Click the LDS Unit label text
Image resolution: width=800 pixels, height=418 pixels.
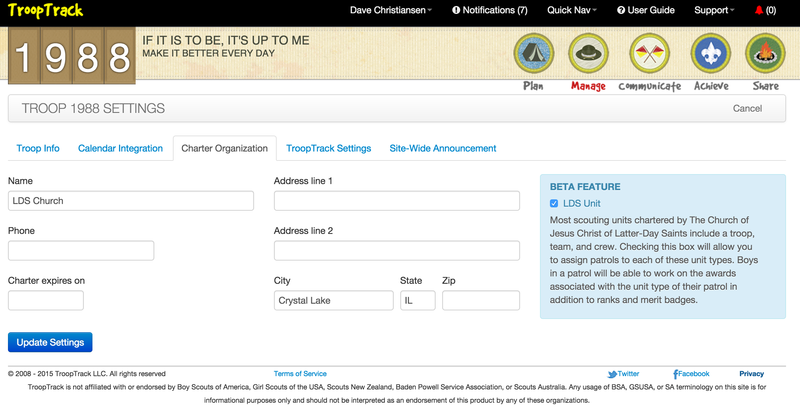(x=582, y=203)
